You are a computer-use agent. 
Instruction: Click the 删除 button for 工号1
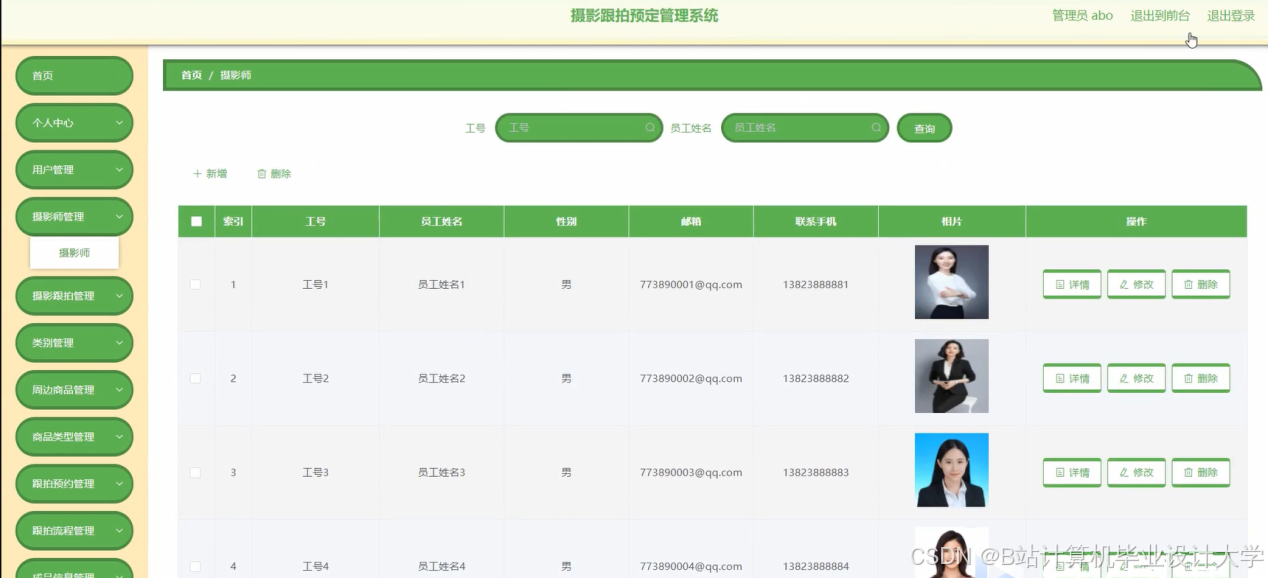pos(1200,285)
